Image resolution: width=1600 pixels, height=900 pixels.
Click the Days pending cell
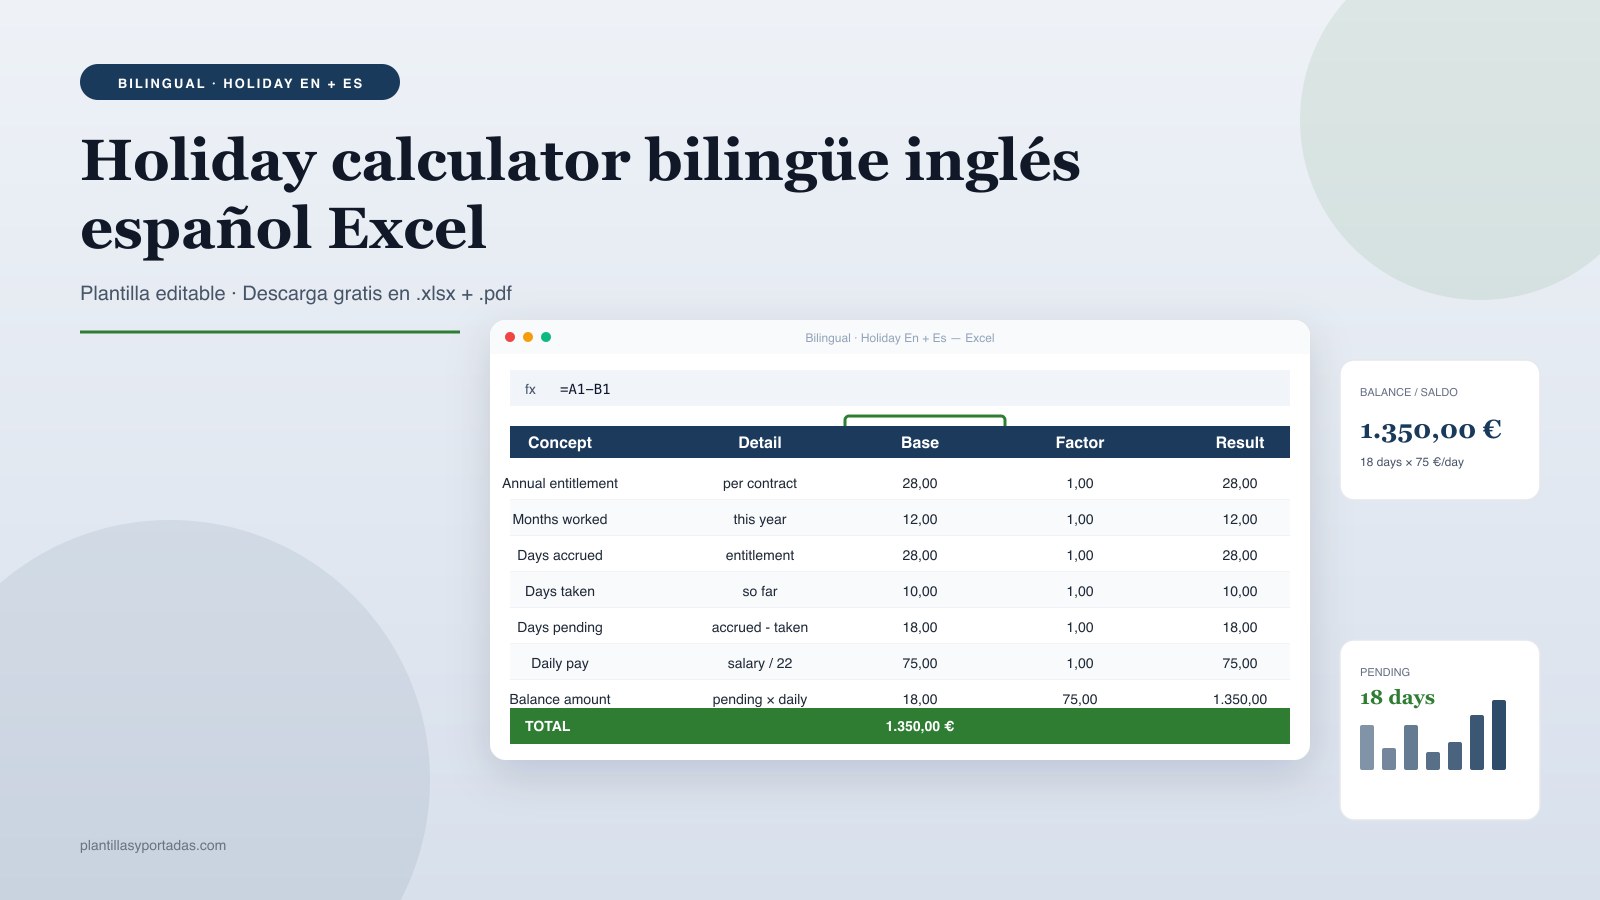(560, 627)
